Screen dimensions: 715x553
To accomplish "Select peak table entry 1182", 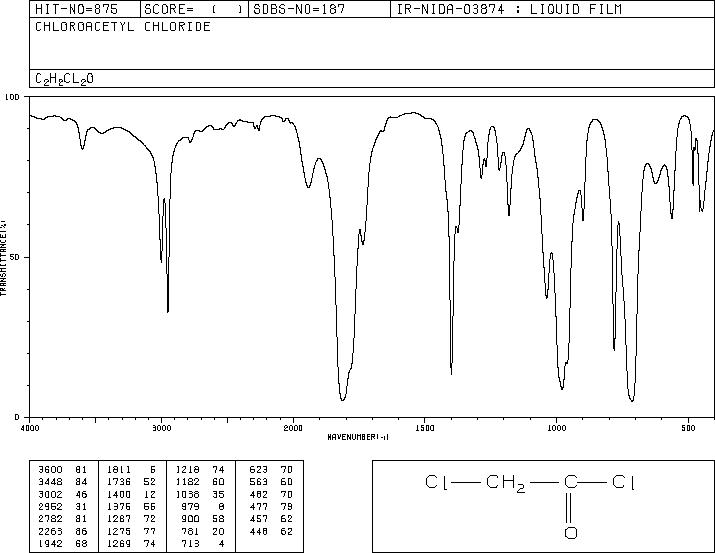I will point(187,482).
